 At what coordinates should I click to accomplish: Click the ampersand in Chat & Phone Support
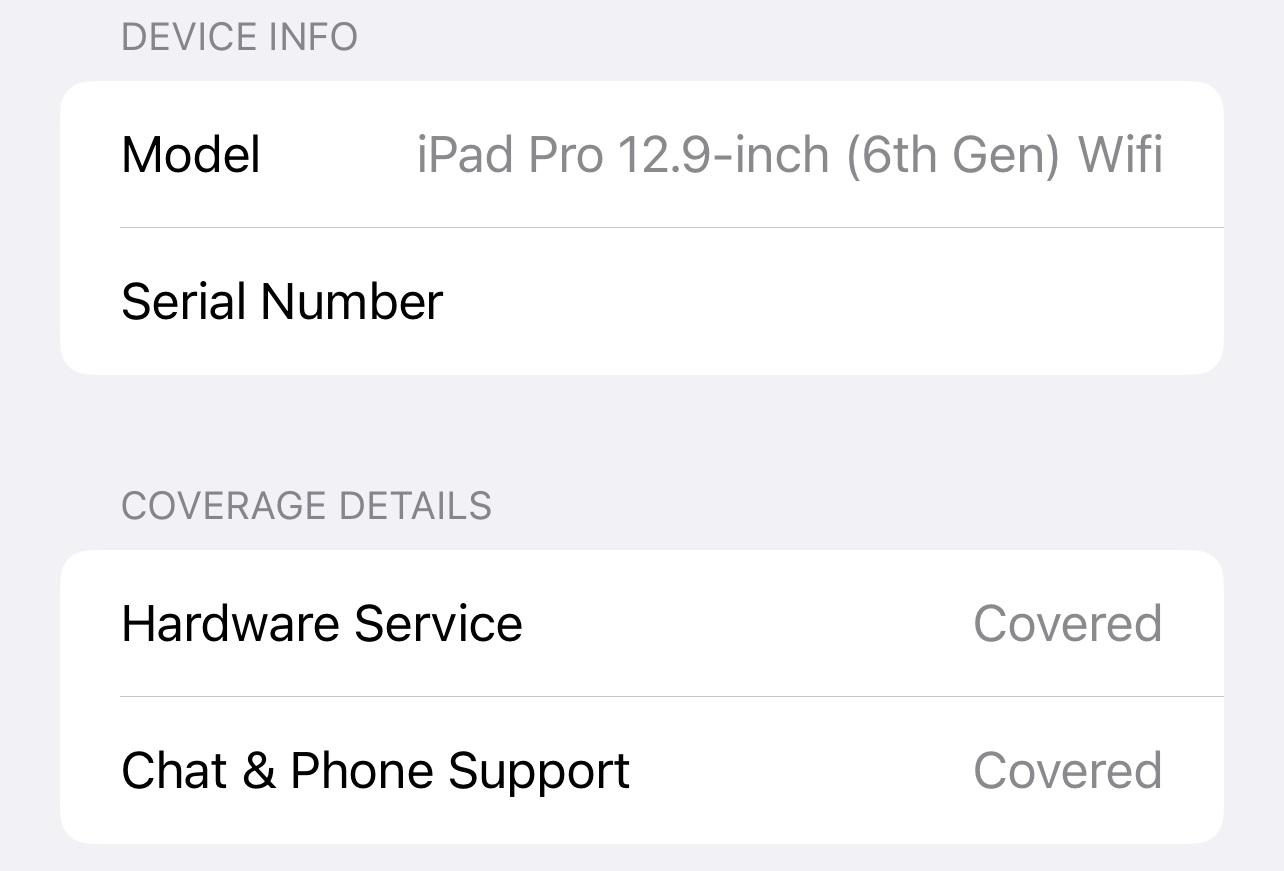click(x=259, y=771)
